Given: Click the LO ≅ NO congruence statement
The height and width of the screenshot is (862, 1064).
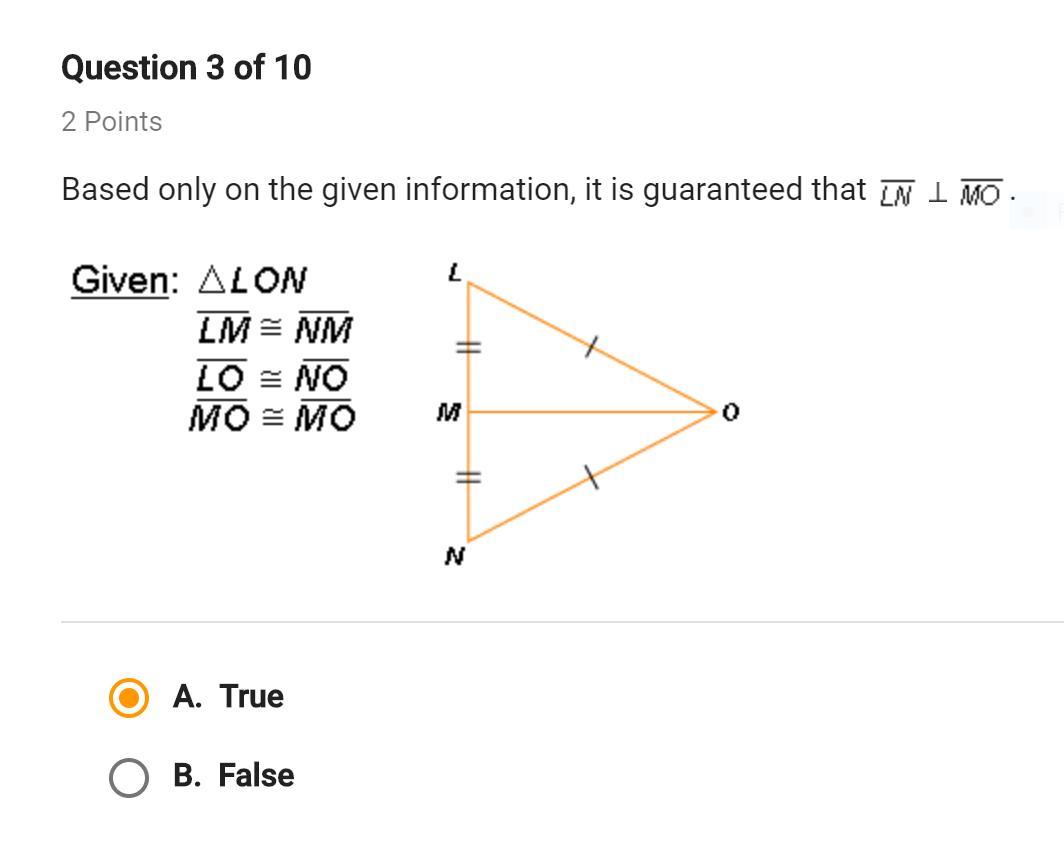Looking at the screenshot, I should (x=273, y=377).
